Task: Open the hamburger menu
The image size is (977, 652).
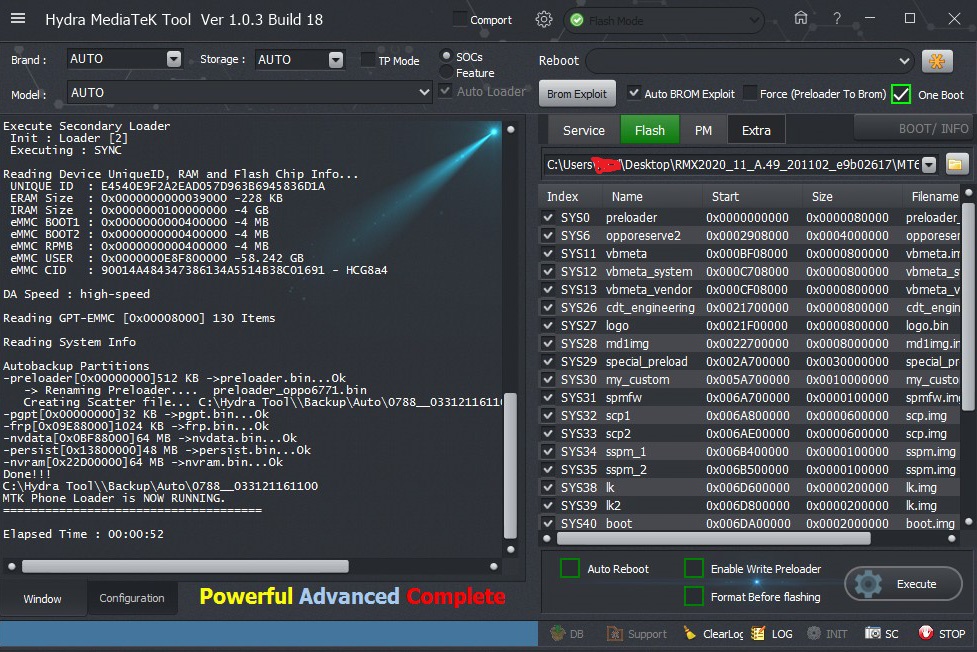Action: 18,19
